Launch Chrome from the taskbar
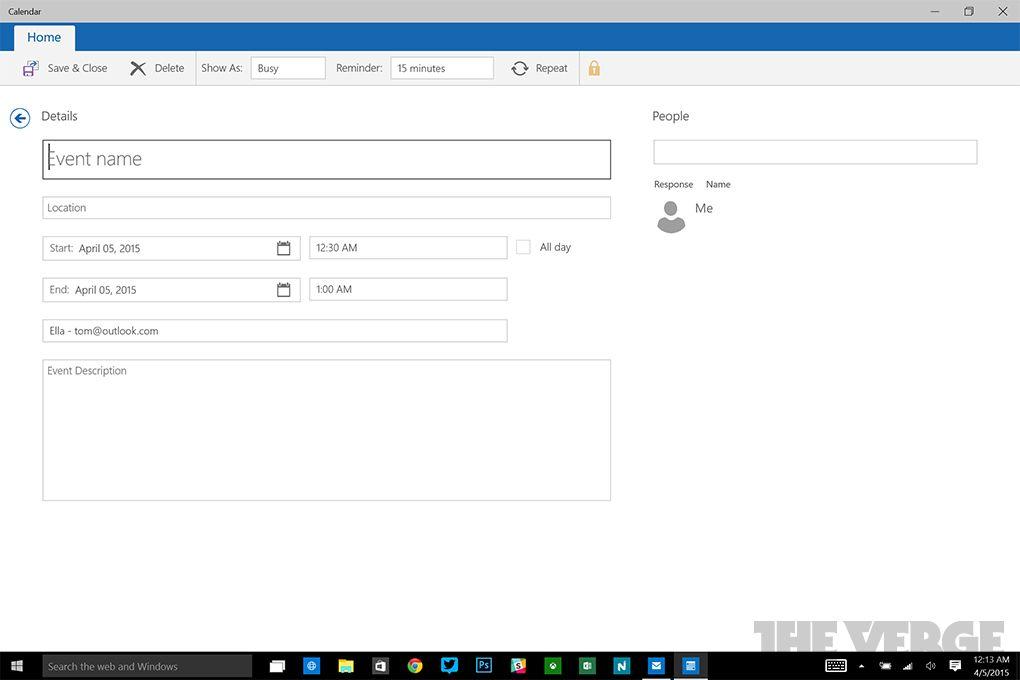 point(415,666)
